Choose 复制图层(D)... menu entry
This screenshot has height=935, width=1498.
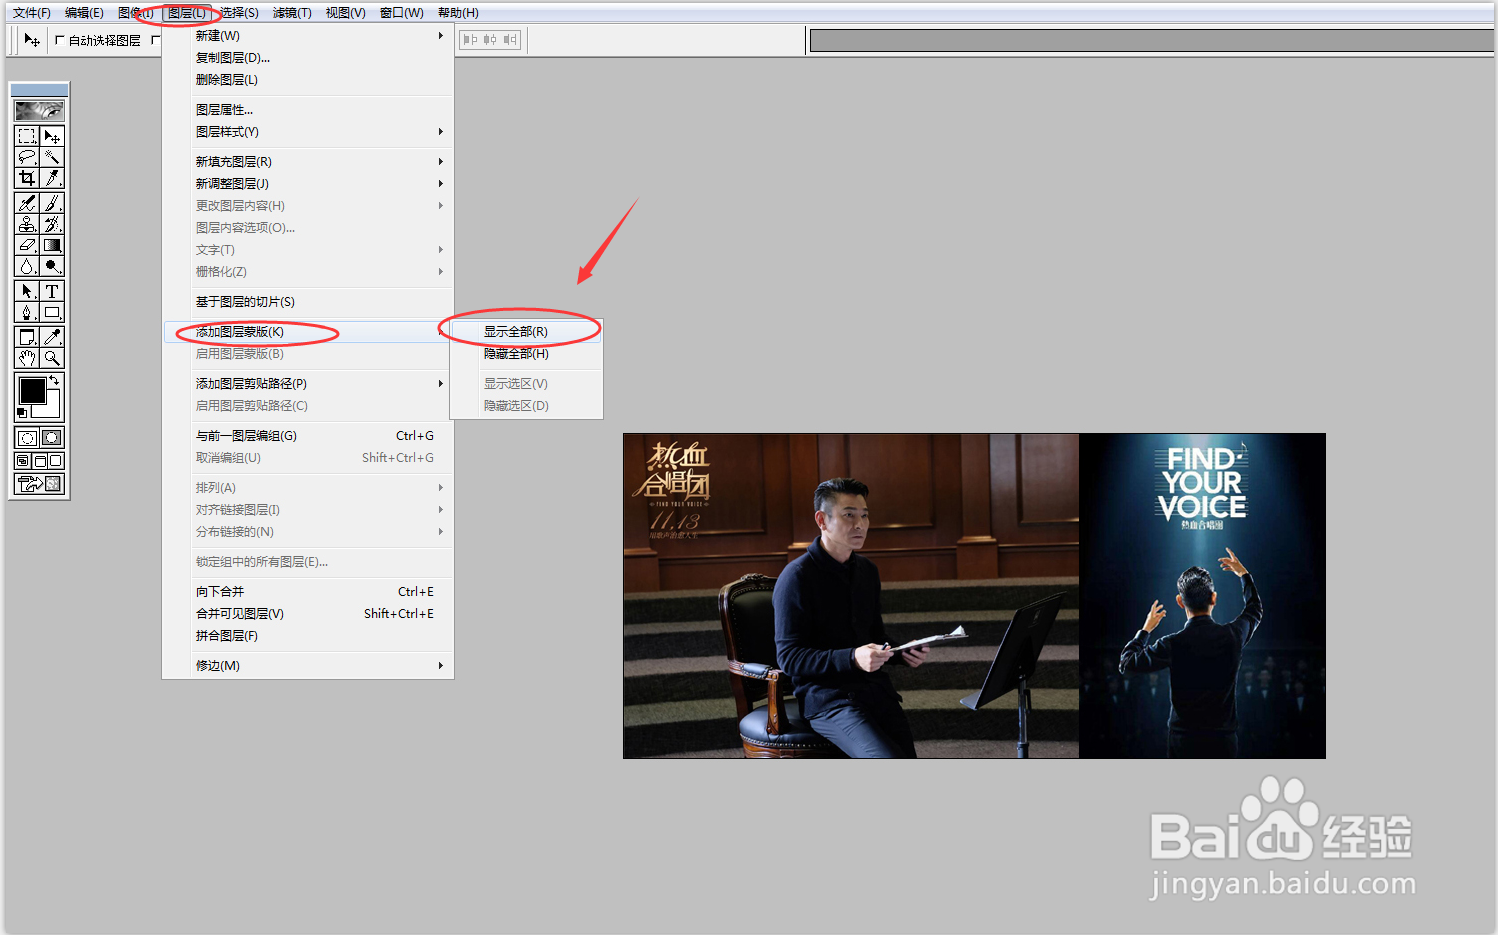[x=308, y=58]
